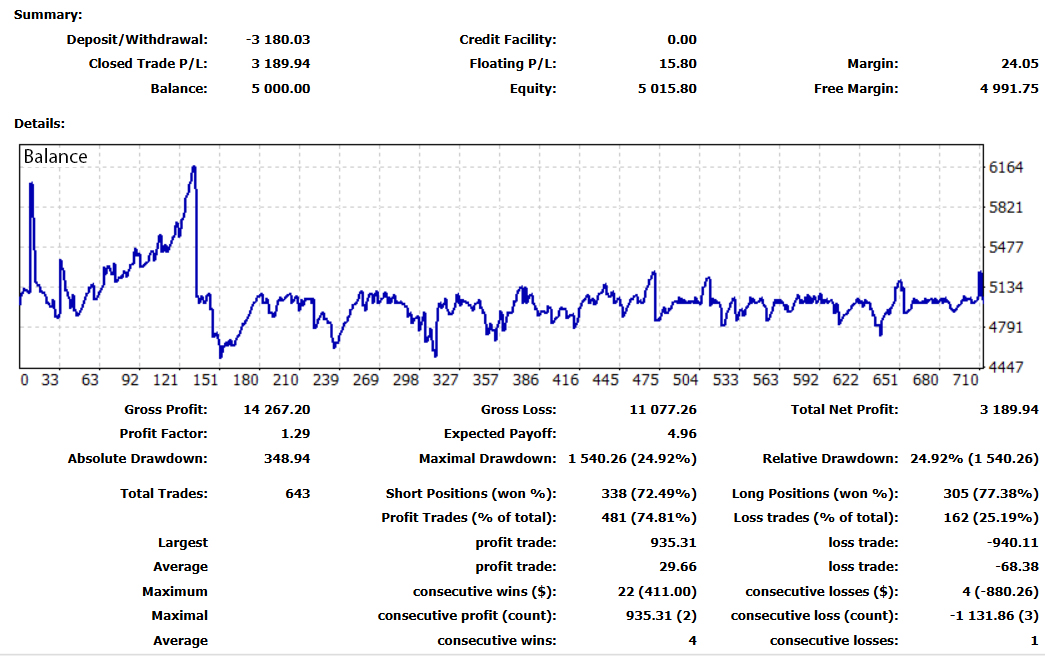Click the Balance chart title label
The width and height of the screenshot is (1045, 656).
55,157
